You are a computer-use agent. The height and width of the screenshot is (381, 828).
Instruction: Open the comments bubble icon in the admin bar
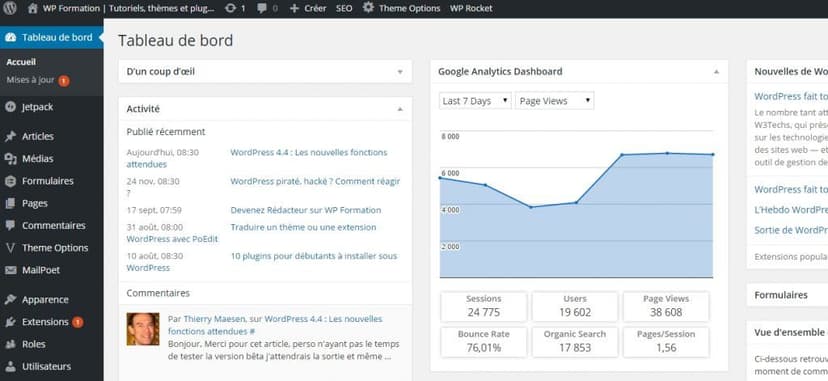(x=262, y=8)
